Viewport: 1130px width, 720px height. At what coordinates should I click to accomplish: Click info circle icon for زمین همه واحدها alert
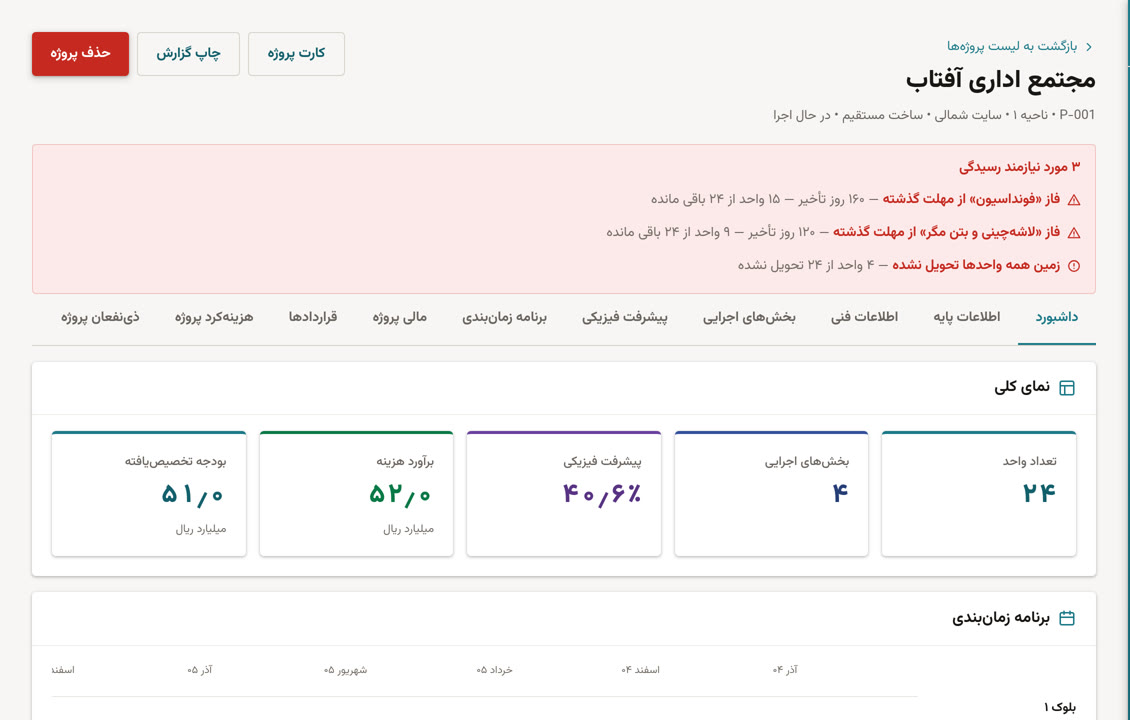tap(1074, 266)
